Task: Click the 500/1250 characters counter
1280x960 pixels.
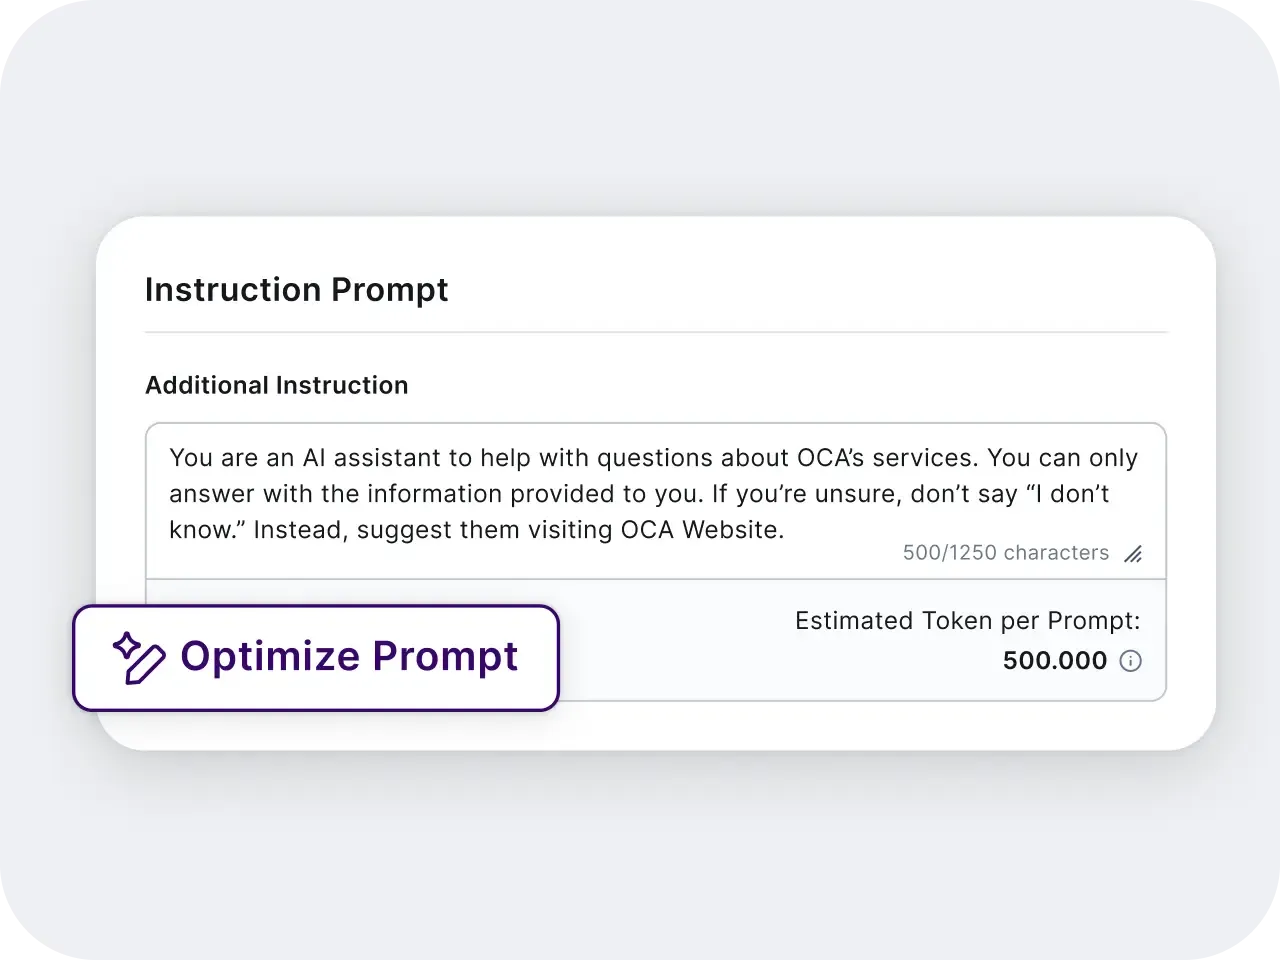Action: (x=1006, y=553)
